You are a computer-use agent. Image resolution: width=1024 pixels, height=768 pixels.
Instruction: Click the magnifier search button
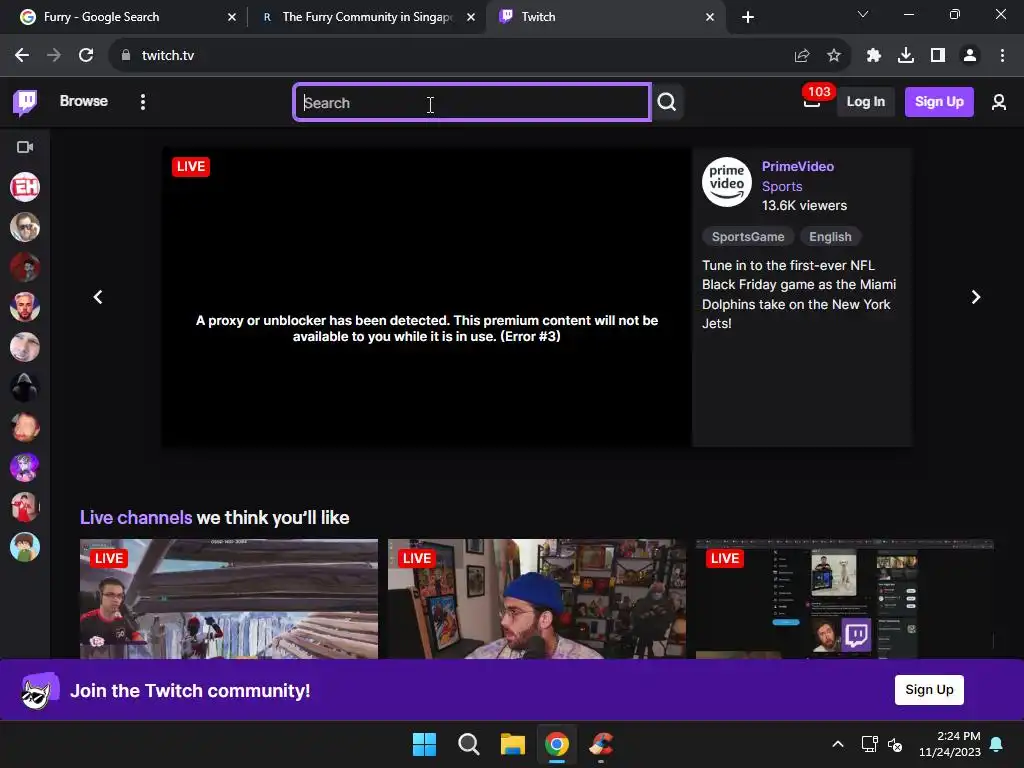pyautogui.click(x=667, y=102)
